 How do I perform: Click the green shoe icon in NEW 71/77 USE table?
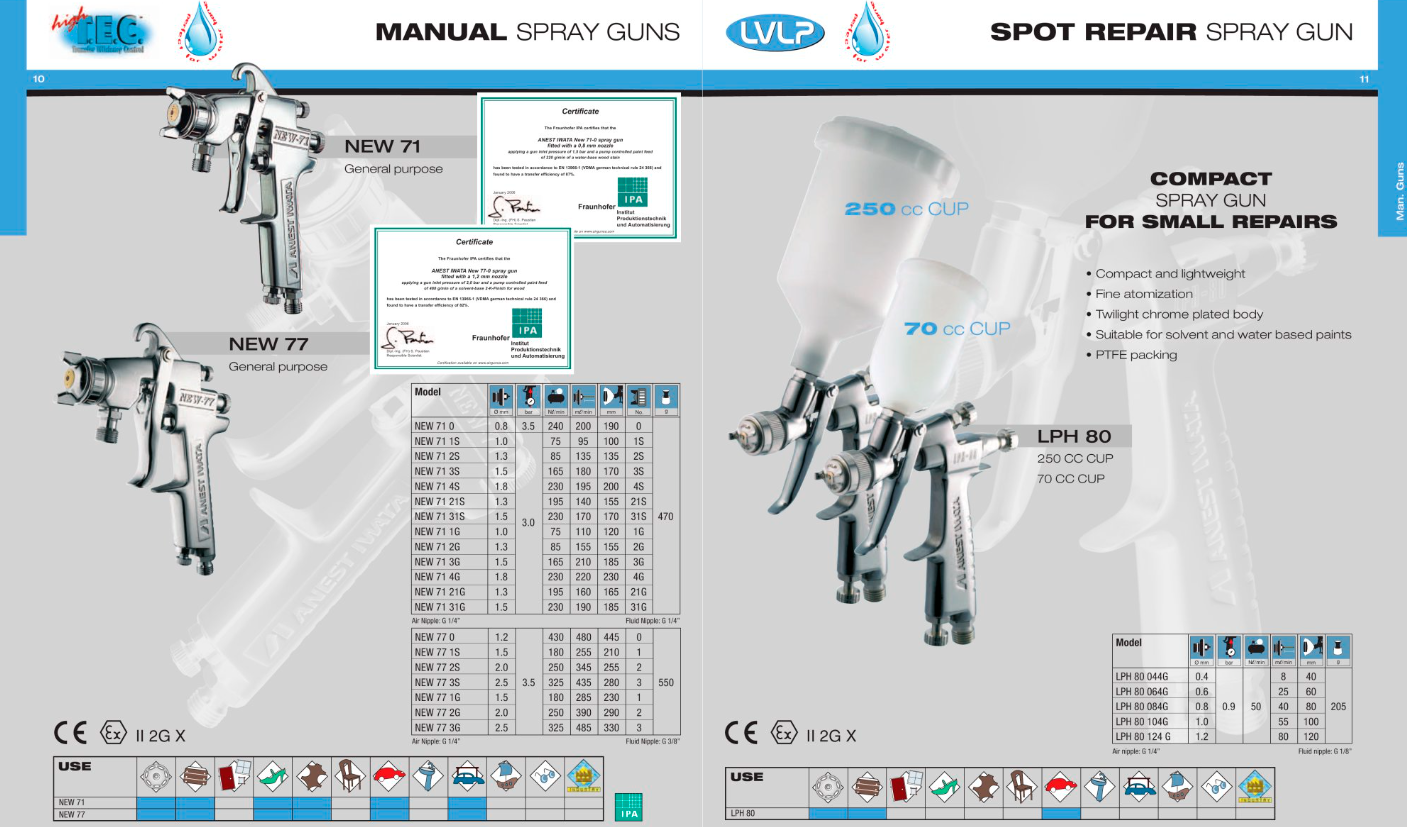coord(272,775)
